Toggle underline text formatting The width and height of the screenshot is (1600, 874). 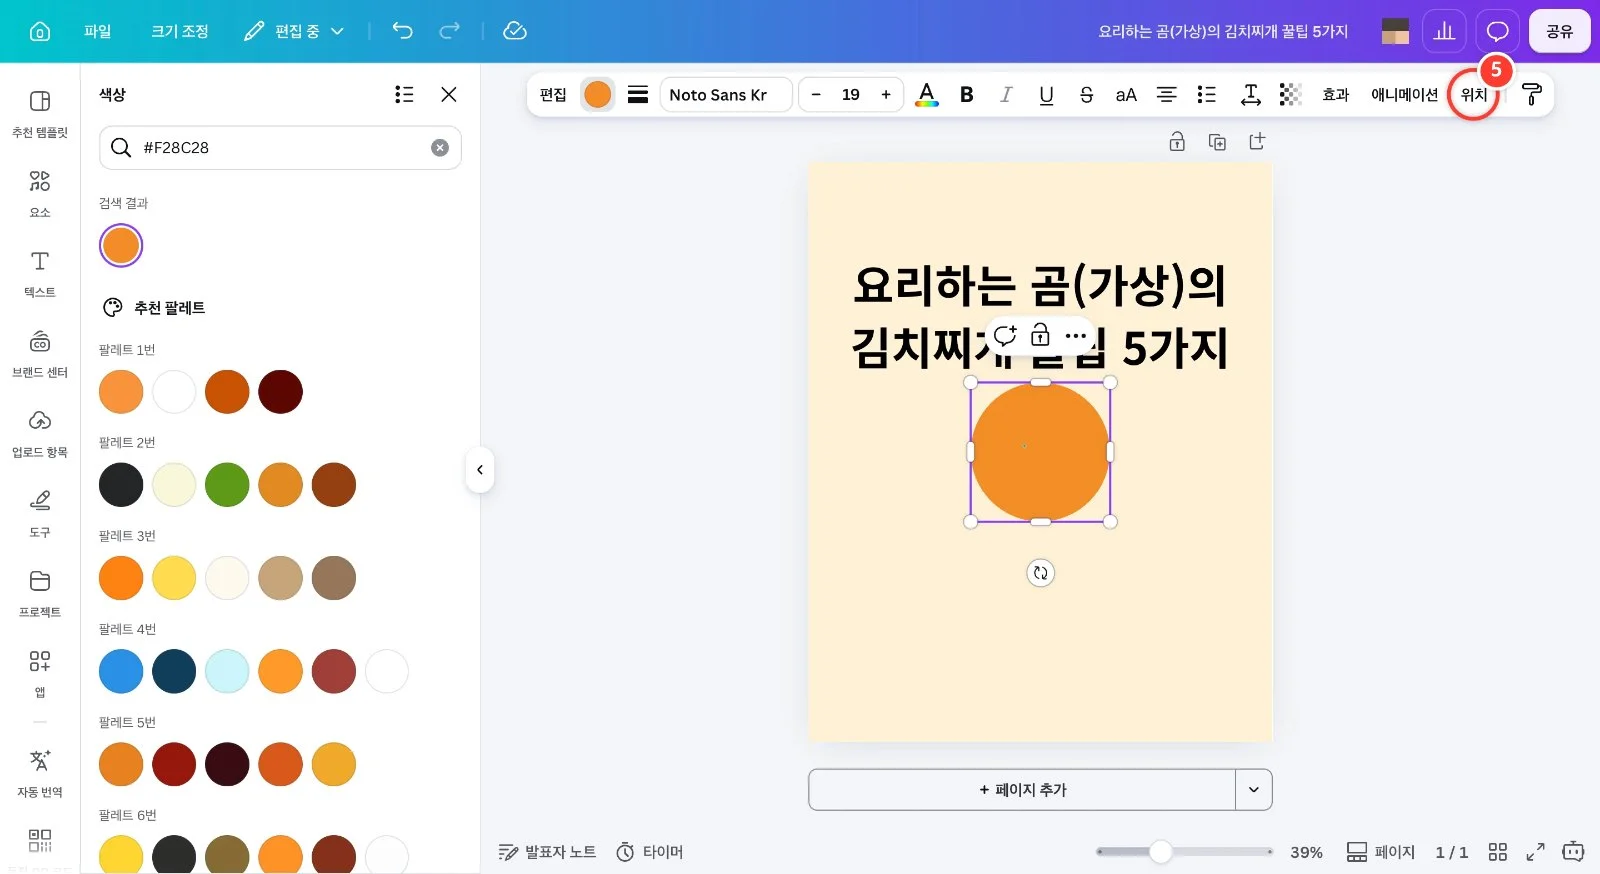pyautogui.click(x=1046, y=95)
